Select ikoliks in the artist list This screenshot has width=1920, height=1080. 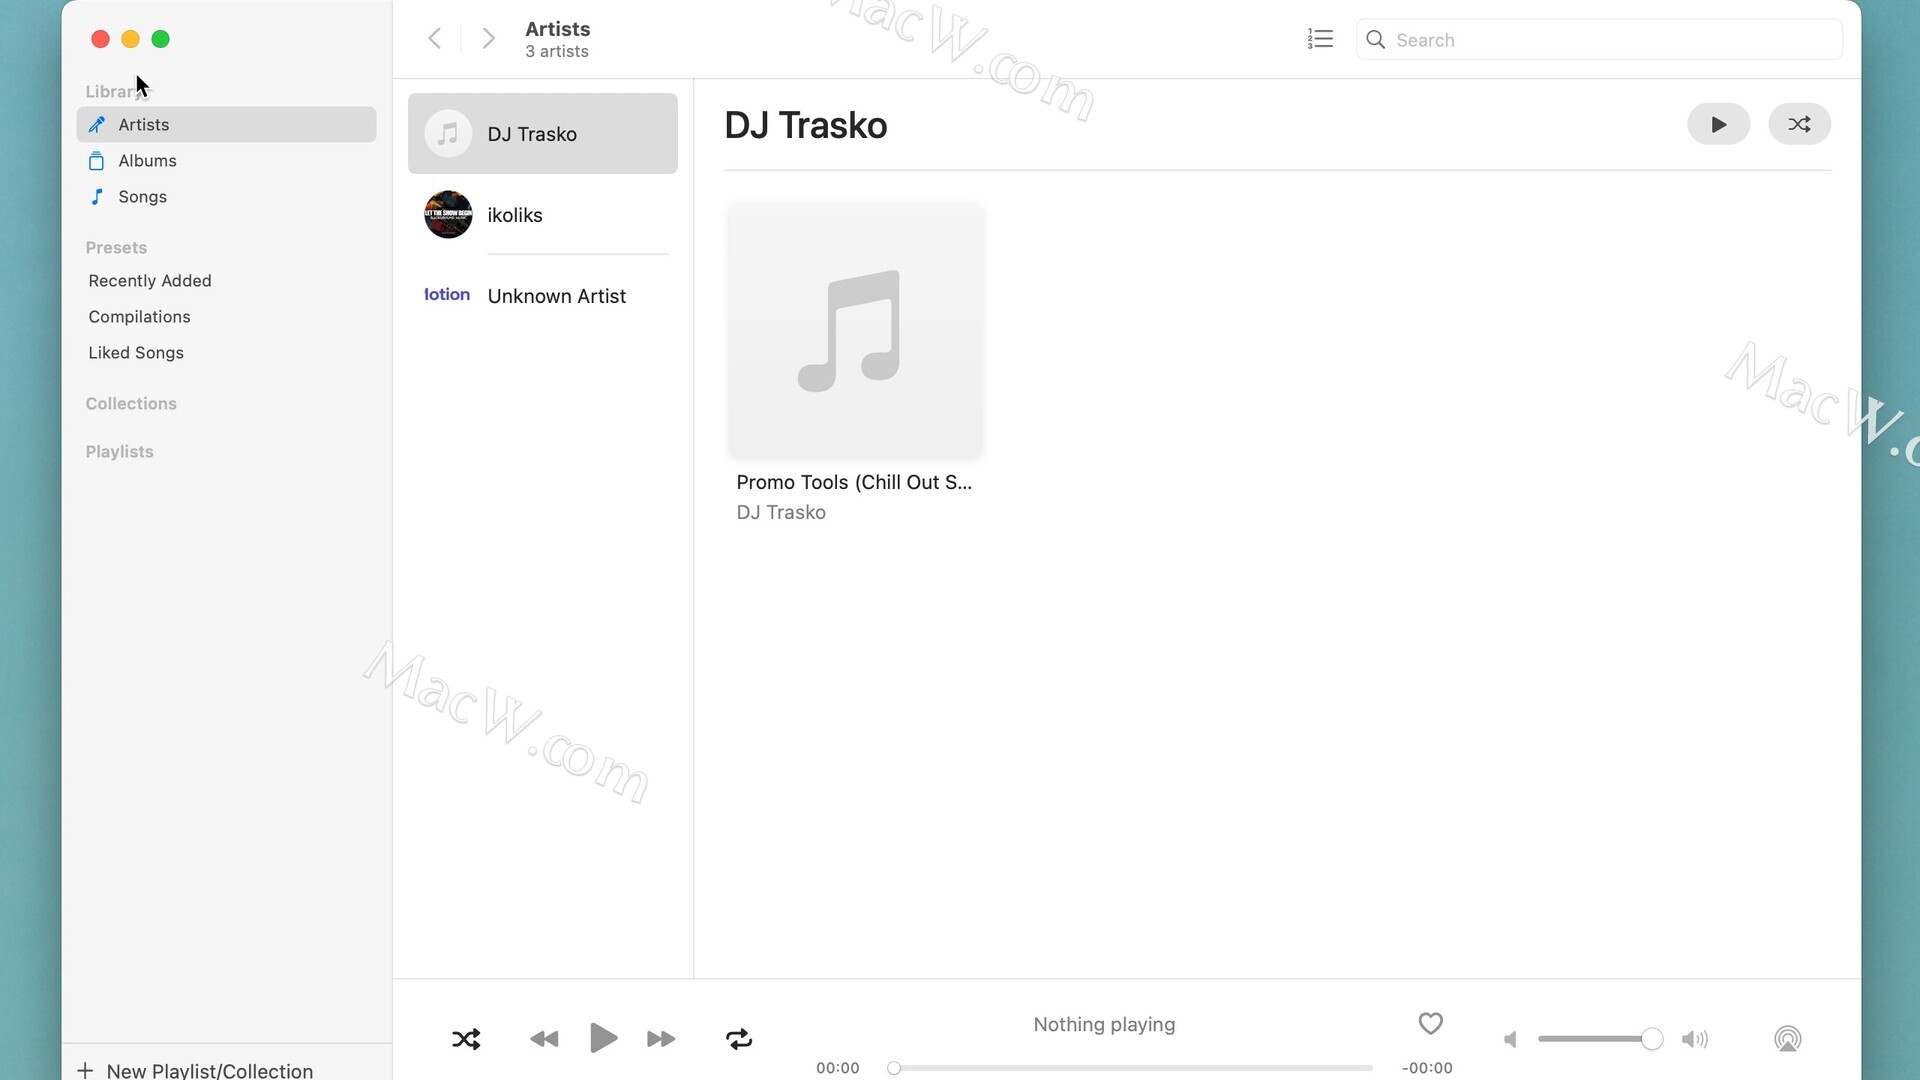542,215
